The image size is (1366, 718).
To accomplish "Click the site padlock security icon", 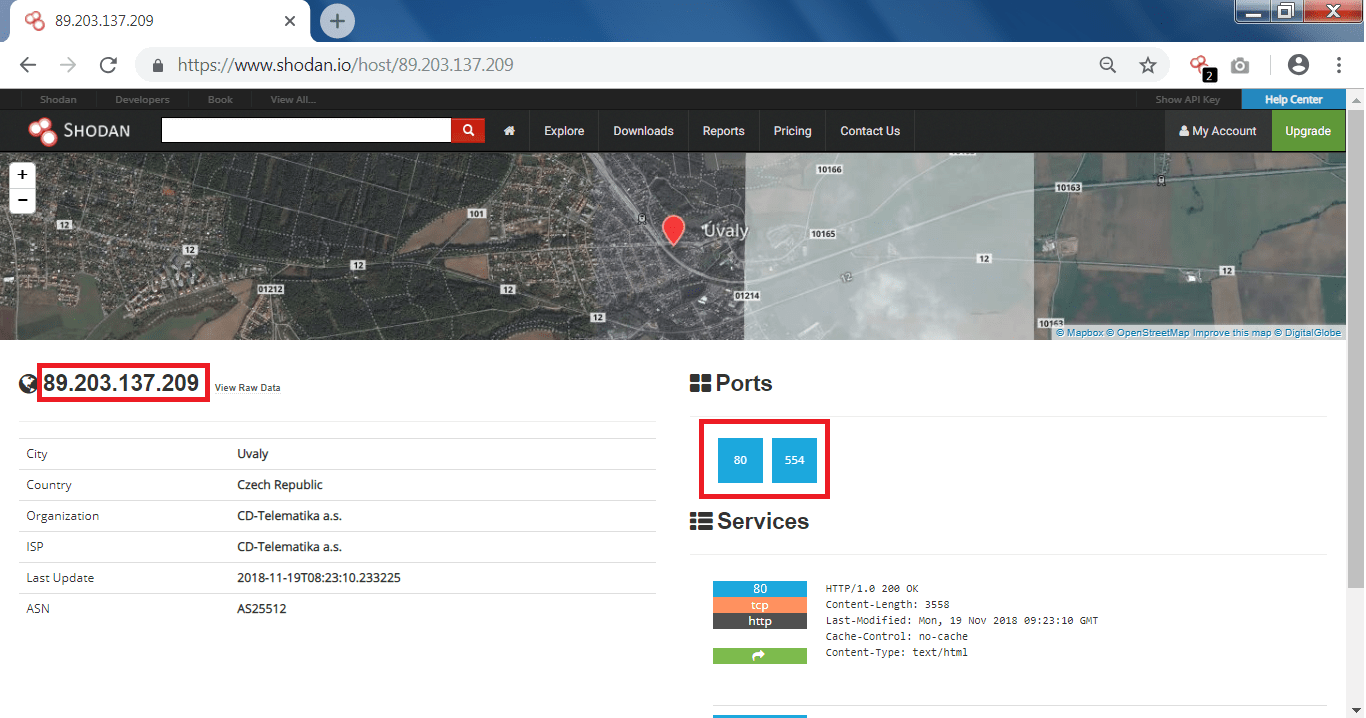I will tap(157, 65).
